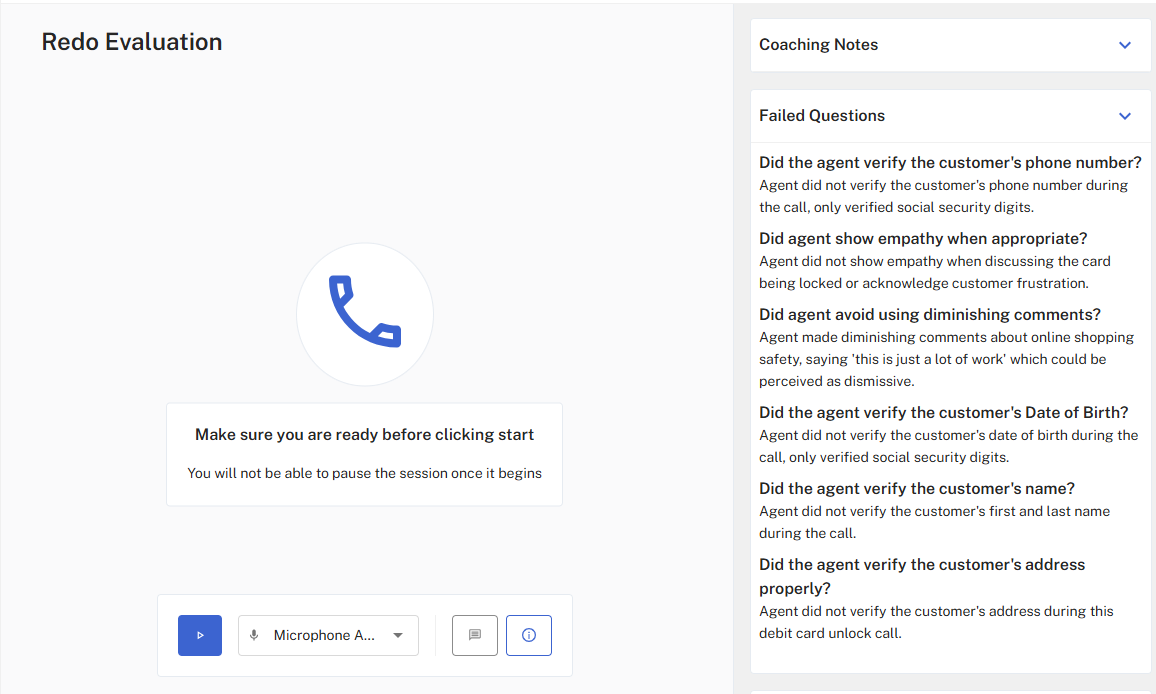Click the diminishing comments failed question
Viewport: 1156px width, 694px height.
tap(930, 315)
